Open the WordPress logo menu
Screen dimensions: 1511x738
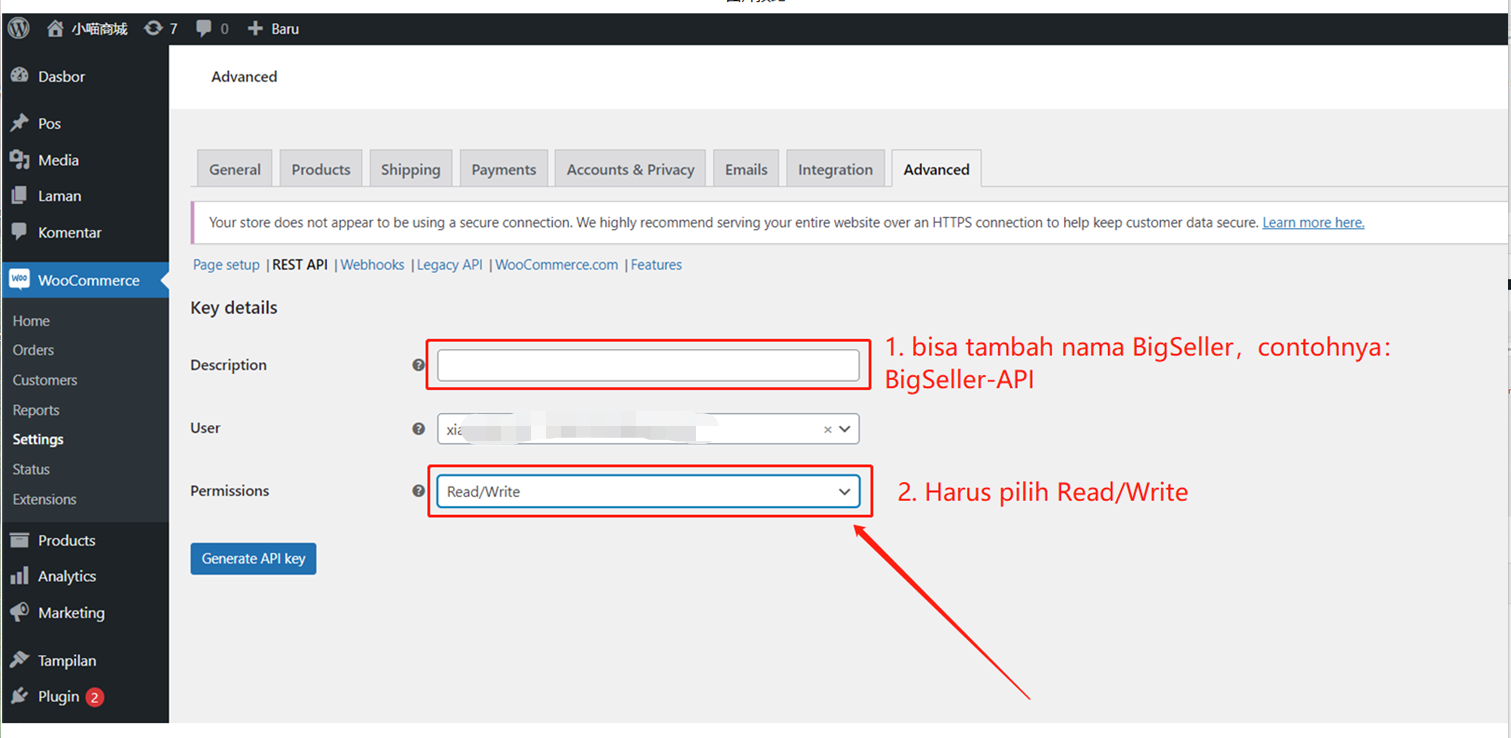pyautogui.click(x=18, y=28)
